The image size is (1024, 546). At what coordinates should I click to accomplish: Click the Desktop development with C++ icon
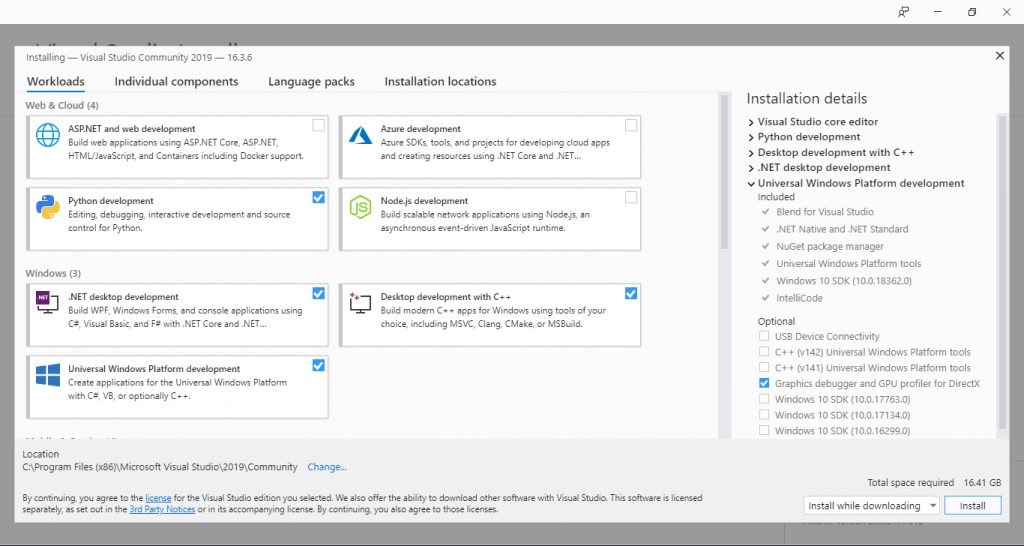click(x=360, y=303)
